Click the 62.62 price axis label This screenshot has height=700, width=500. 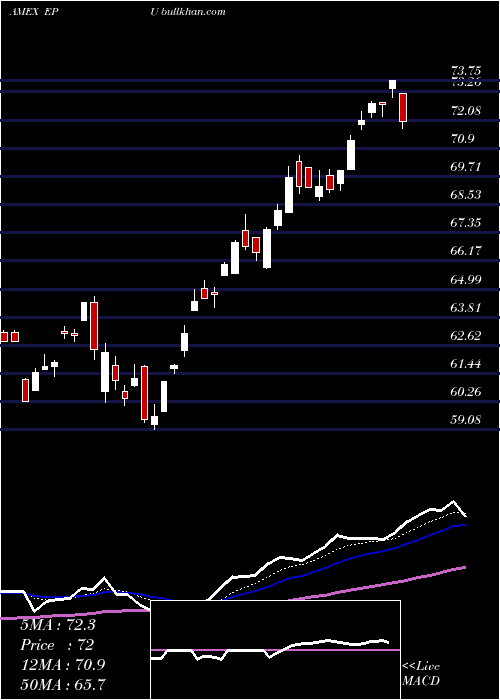467,336
